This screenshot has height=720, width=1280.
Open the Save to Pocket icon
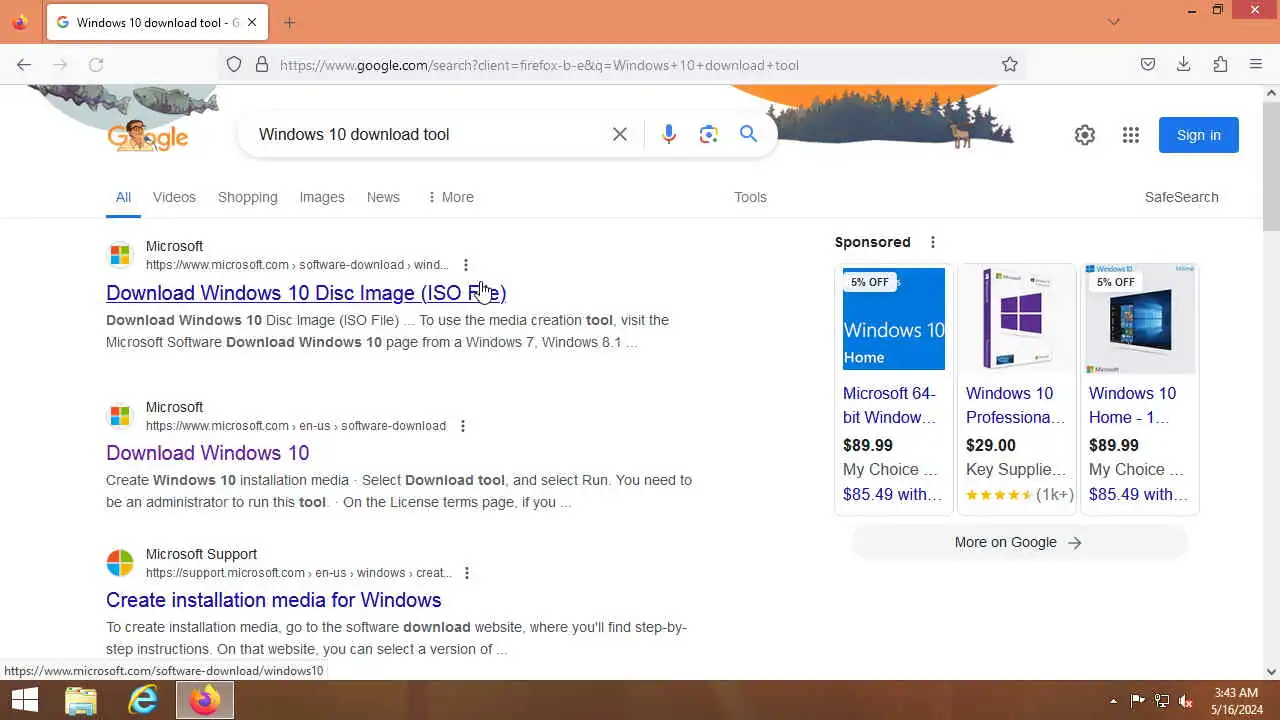[1148, 65]
